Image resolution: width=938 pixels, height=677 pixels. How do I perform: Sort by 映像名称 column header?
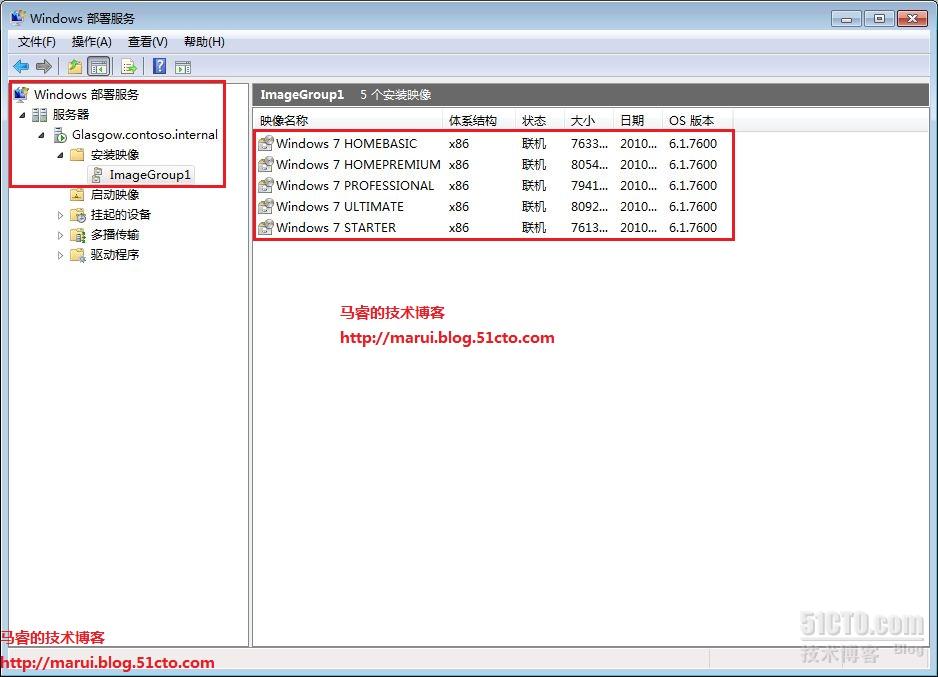348,121
